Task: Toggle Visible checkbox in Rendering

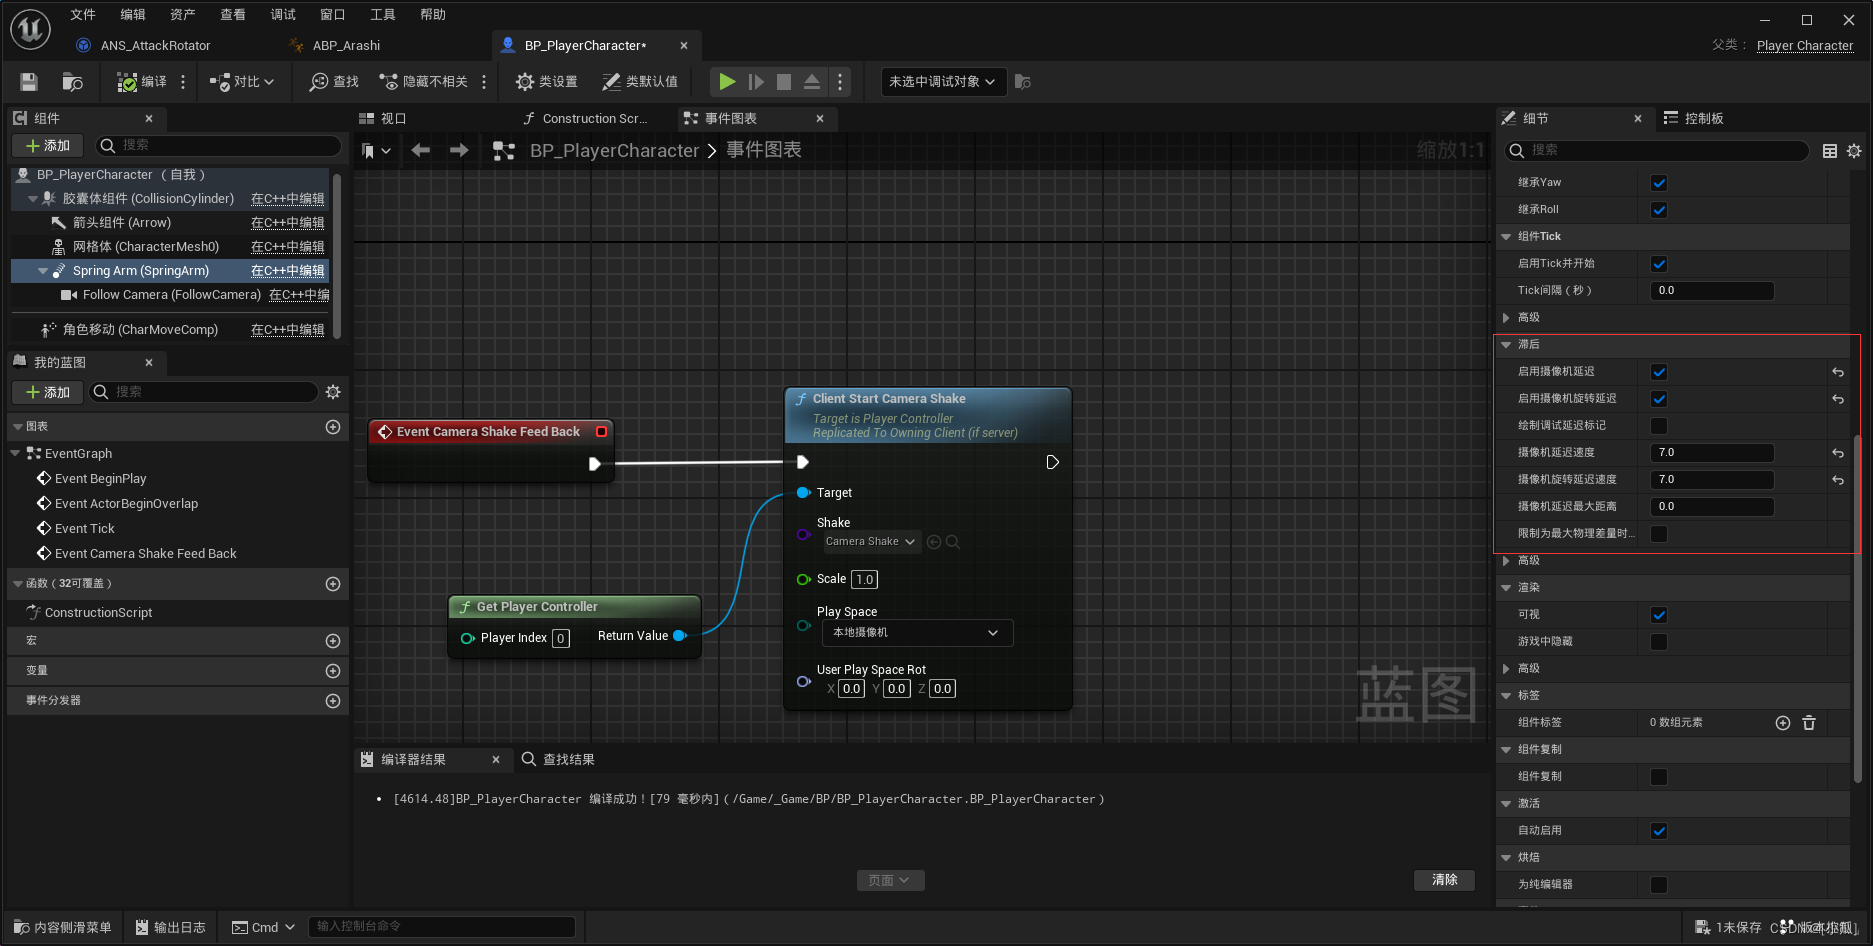Action: pyautogui.click(x=1659, y=615)
